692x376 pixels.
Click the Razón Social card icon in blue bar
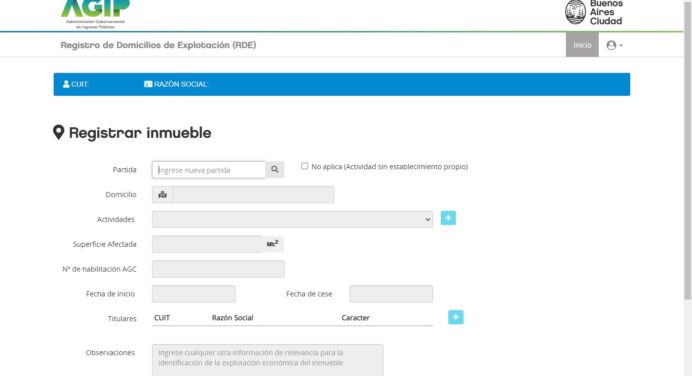pos(148,84)
